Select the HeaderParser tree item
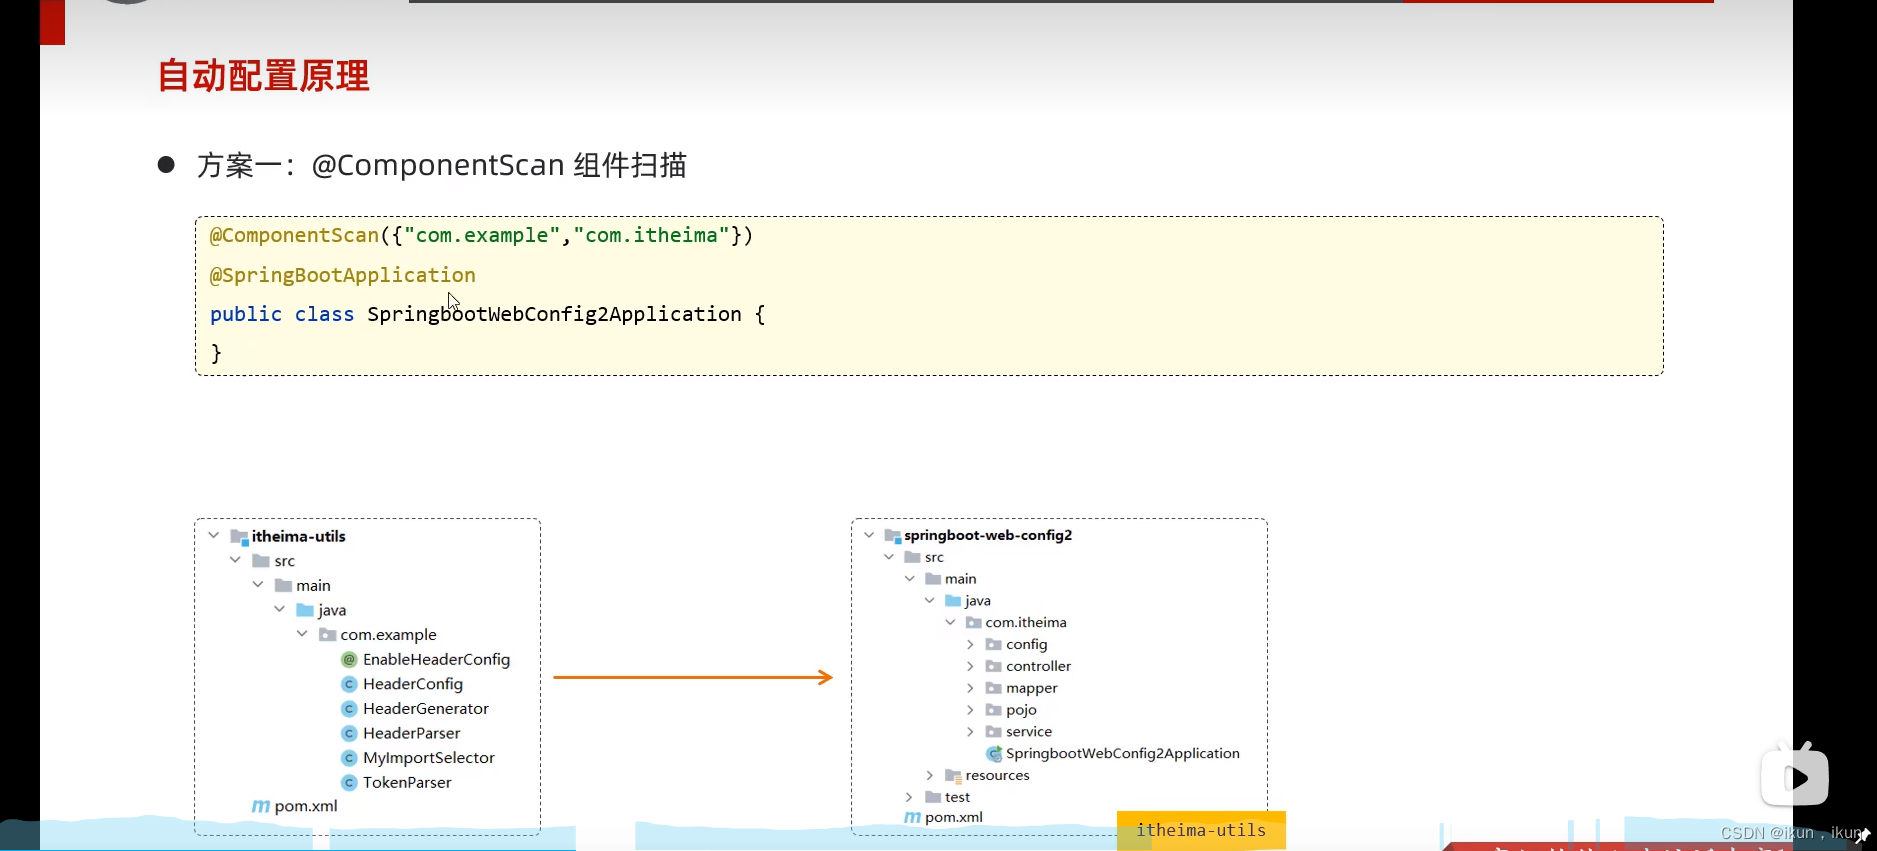 point(401,733)
